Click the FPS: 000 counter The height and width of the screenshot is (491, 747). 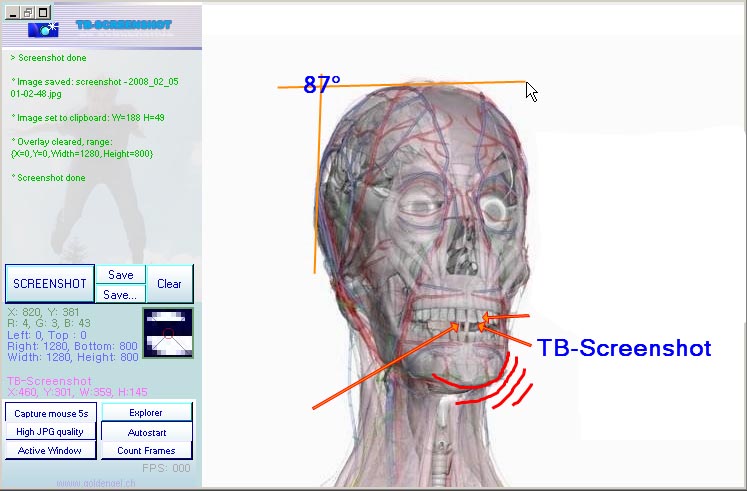[166, 468]
